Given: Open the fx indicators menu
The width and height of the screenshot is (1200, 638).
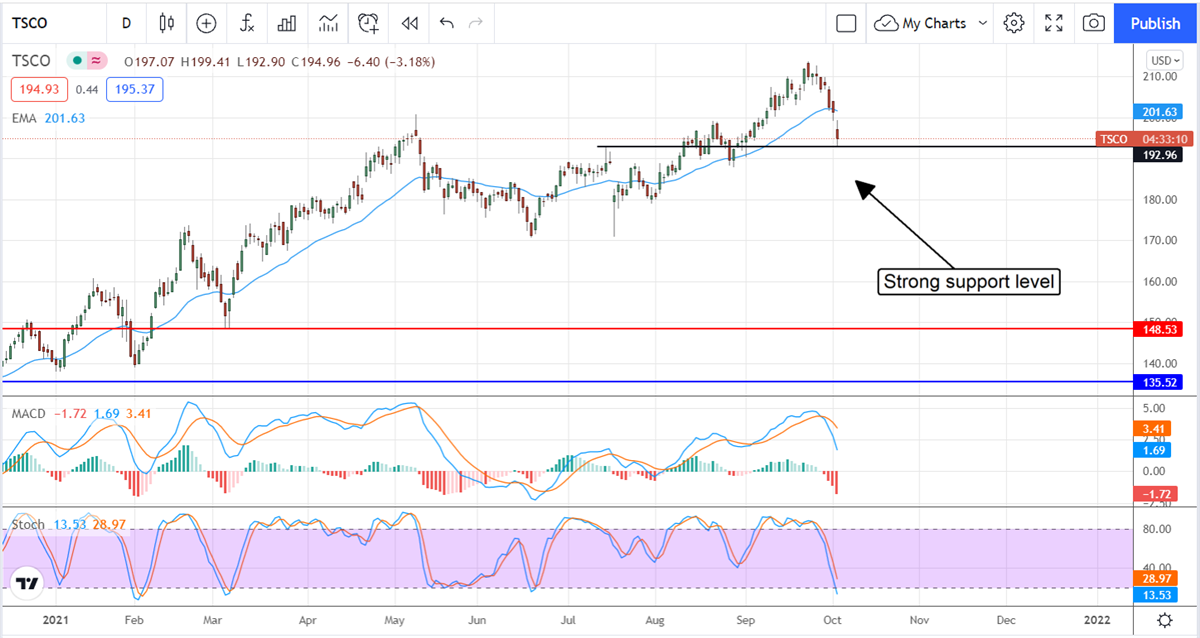Looking at the screenshot, I should (x=247, y=22).
